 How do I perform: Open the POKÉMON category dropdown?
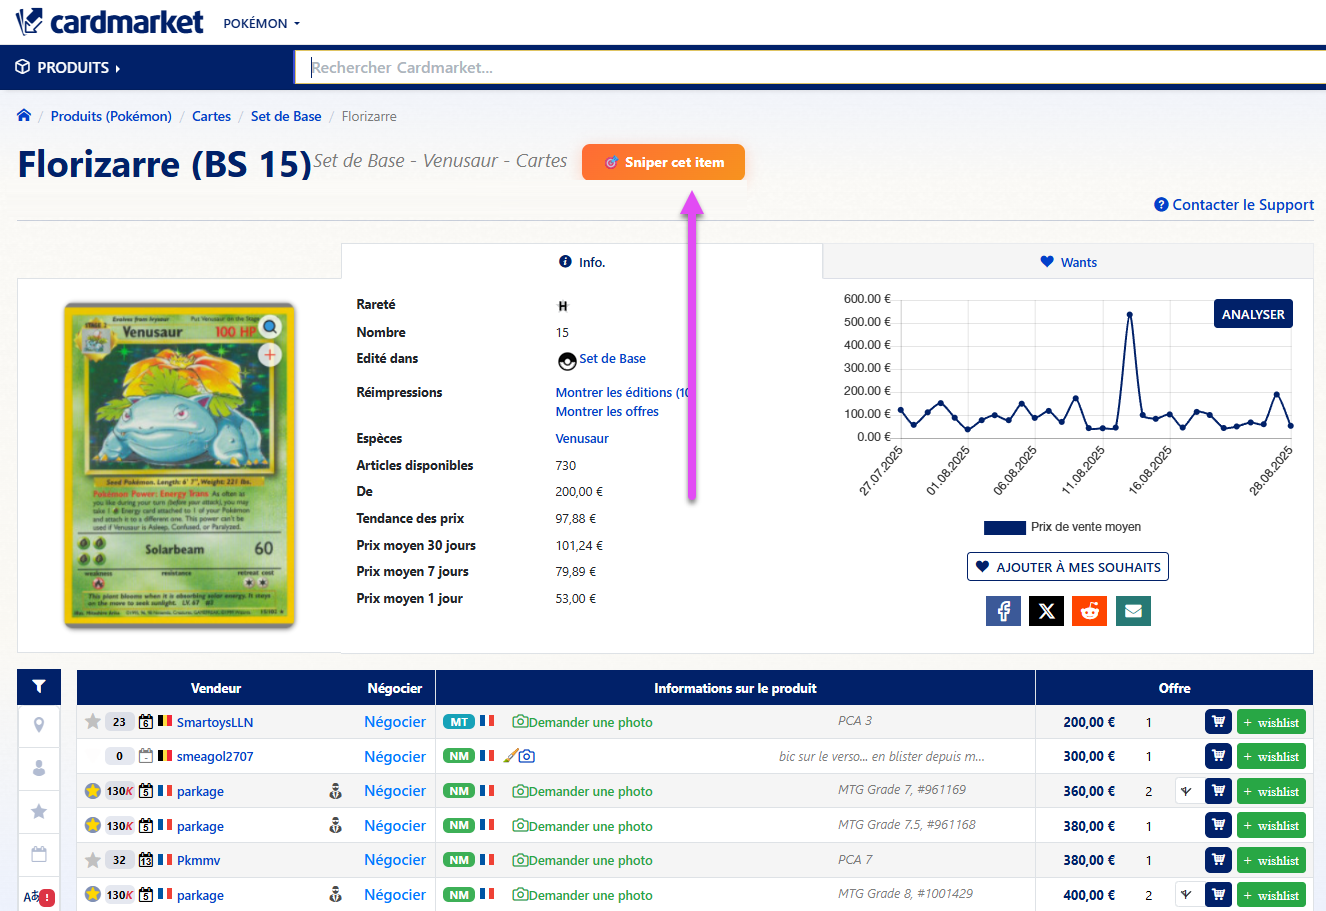pyautogui.click(x=261, y=22)
